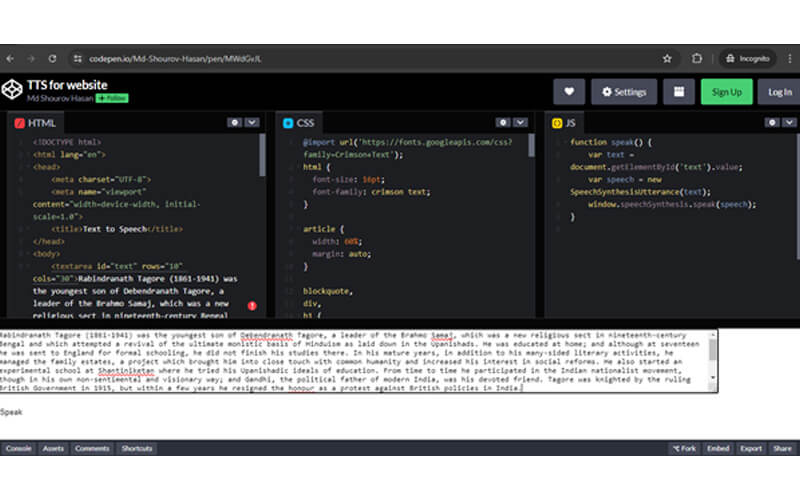Image resolution: width=800 pixels, height=500 pixels.
Task: Click the CodePen logo icon
Action: click(x=12, y=89)
